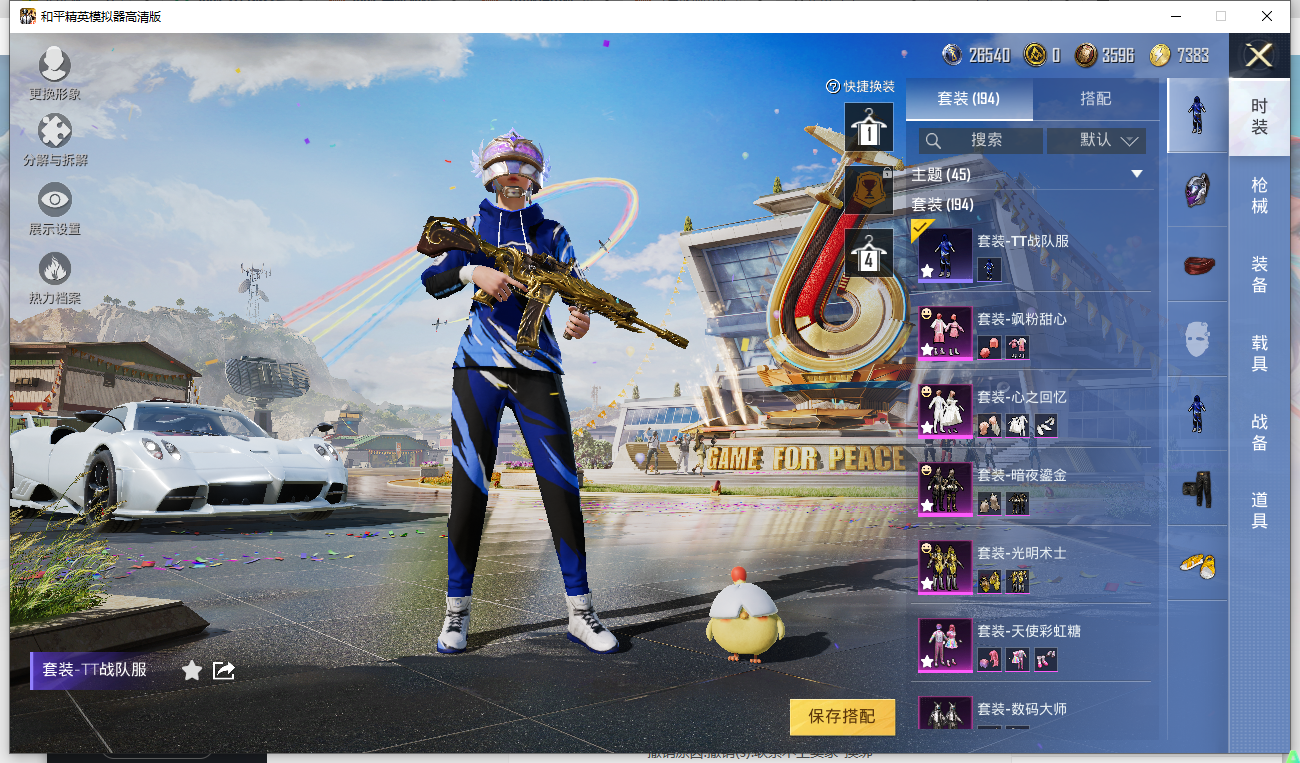The width and height of the screenshot is (1300, 763).
Task: Switch to the 道具 side tab
Action: coord(1259,511)
